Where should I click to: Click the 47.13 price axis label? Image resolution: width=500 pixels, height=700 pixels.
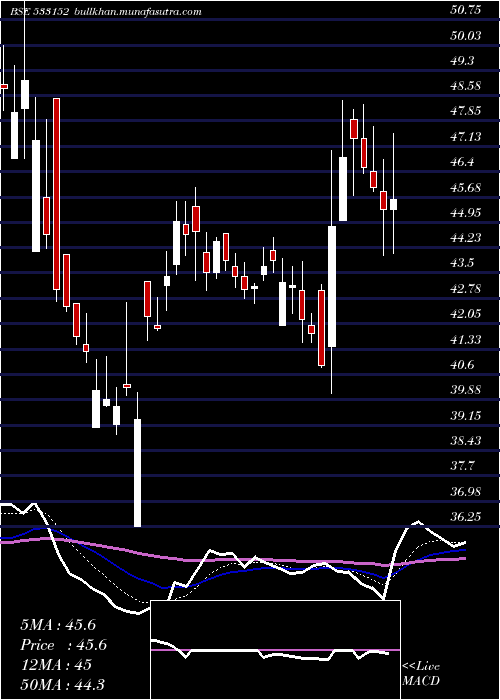coord(466,137)
